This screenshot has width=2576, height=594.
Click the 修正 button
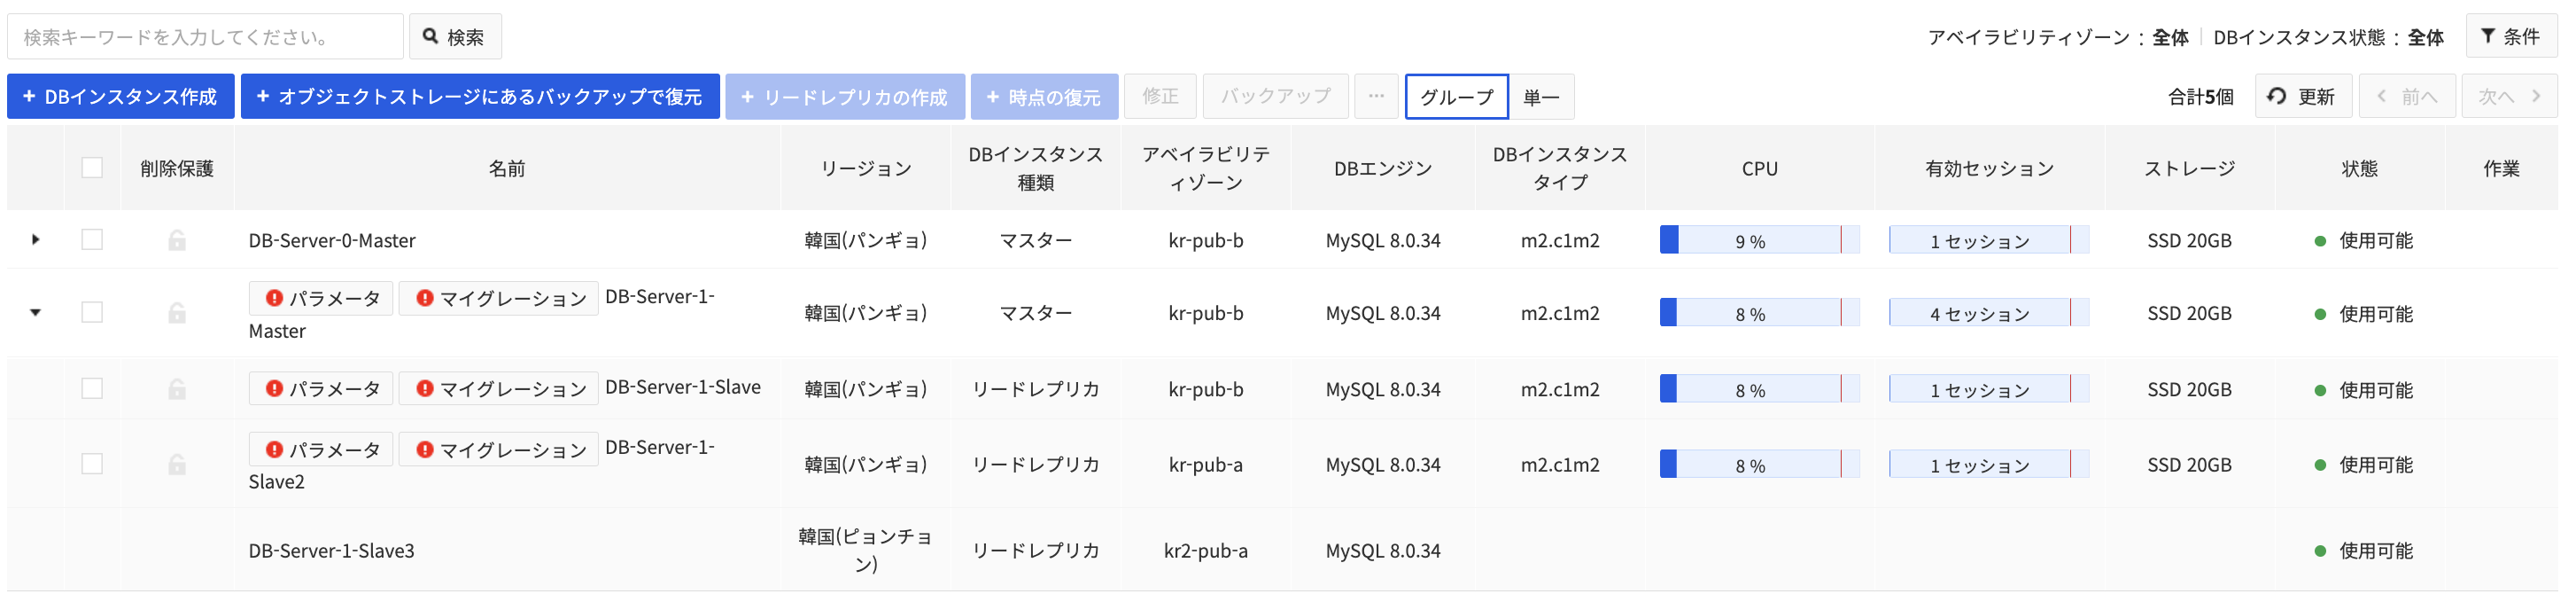1160,97
